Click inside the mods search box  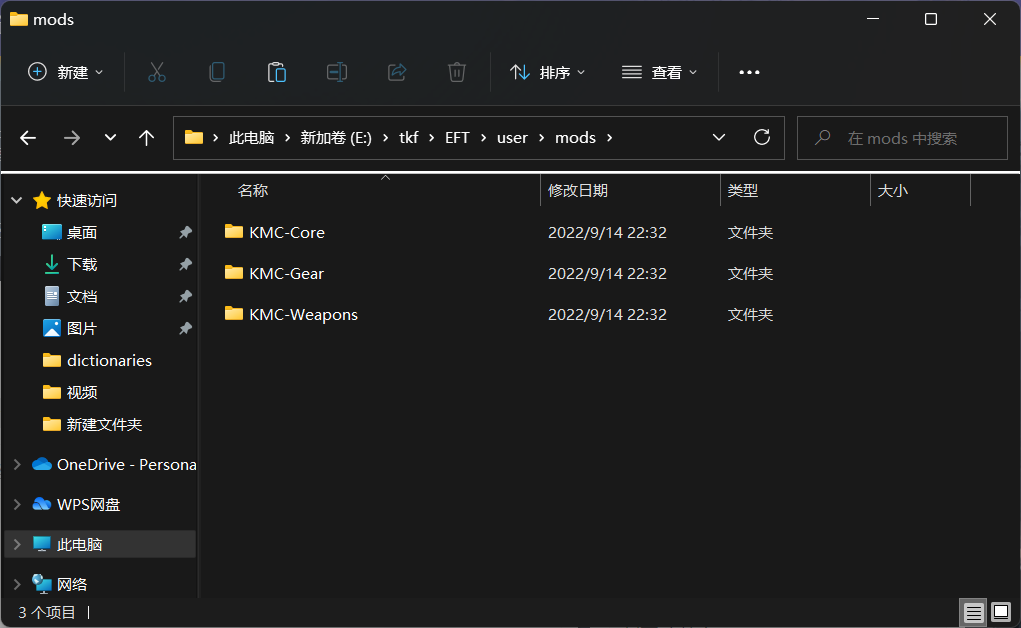point(900,137)
